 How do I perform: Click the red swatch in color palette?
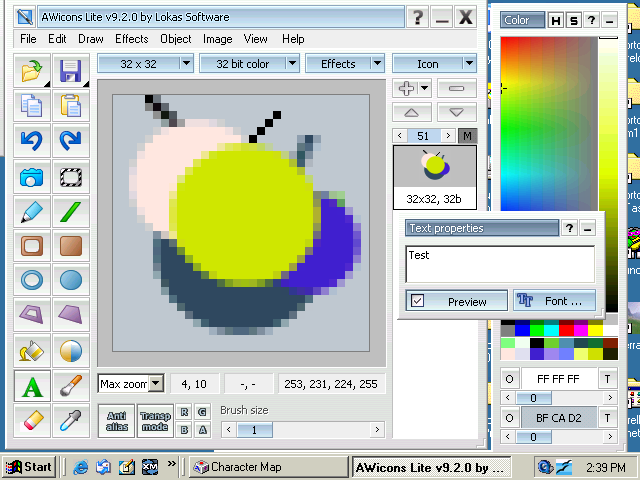pos(569,329)
